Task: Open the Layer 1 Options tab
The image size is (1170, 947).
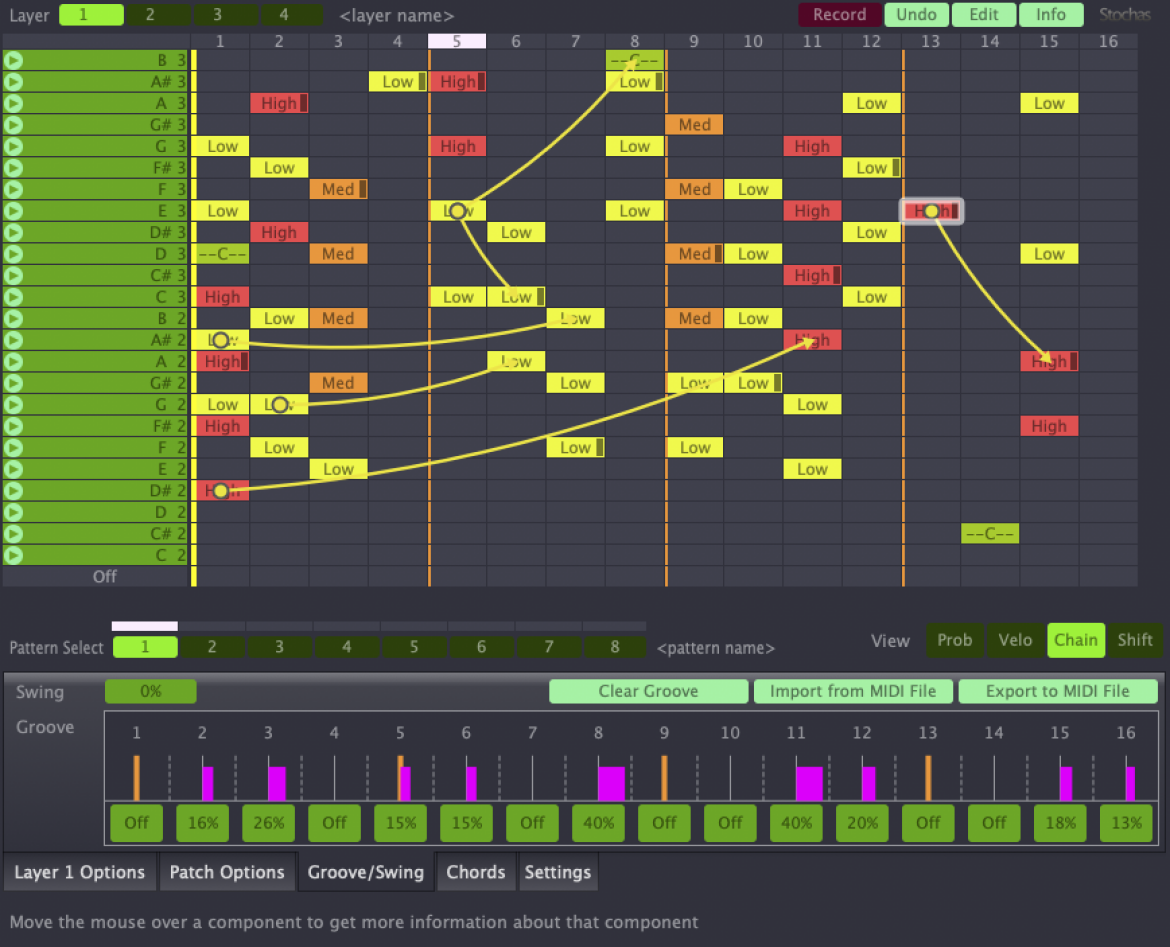Action: (x=80, y=872)
